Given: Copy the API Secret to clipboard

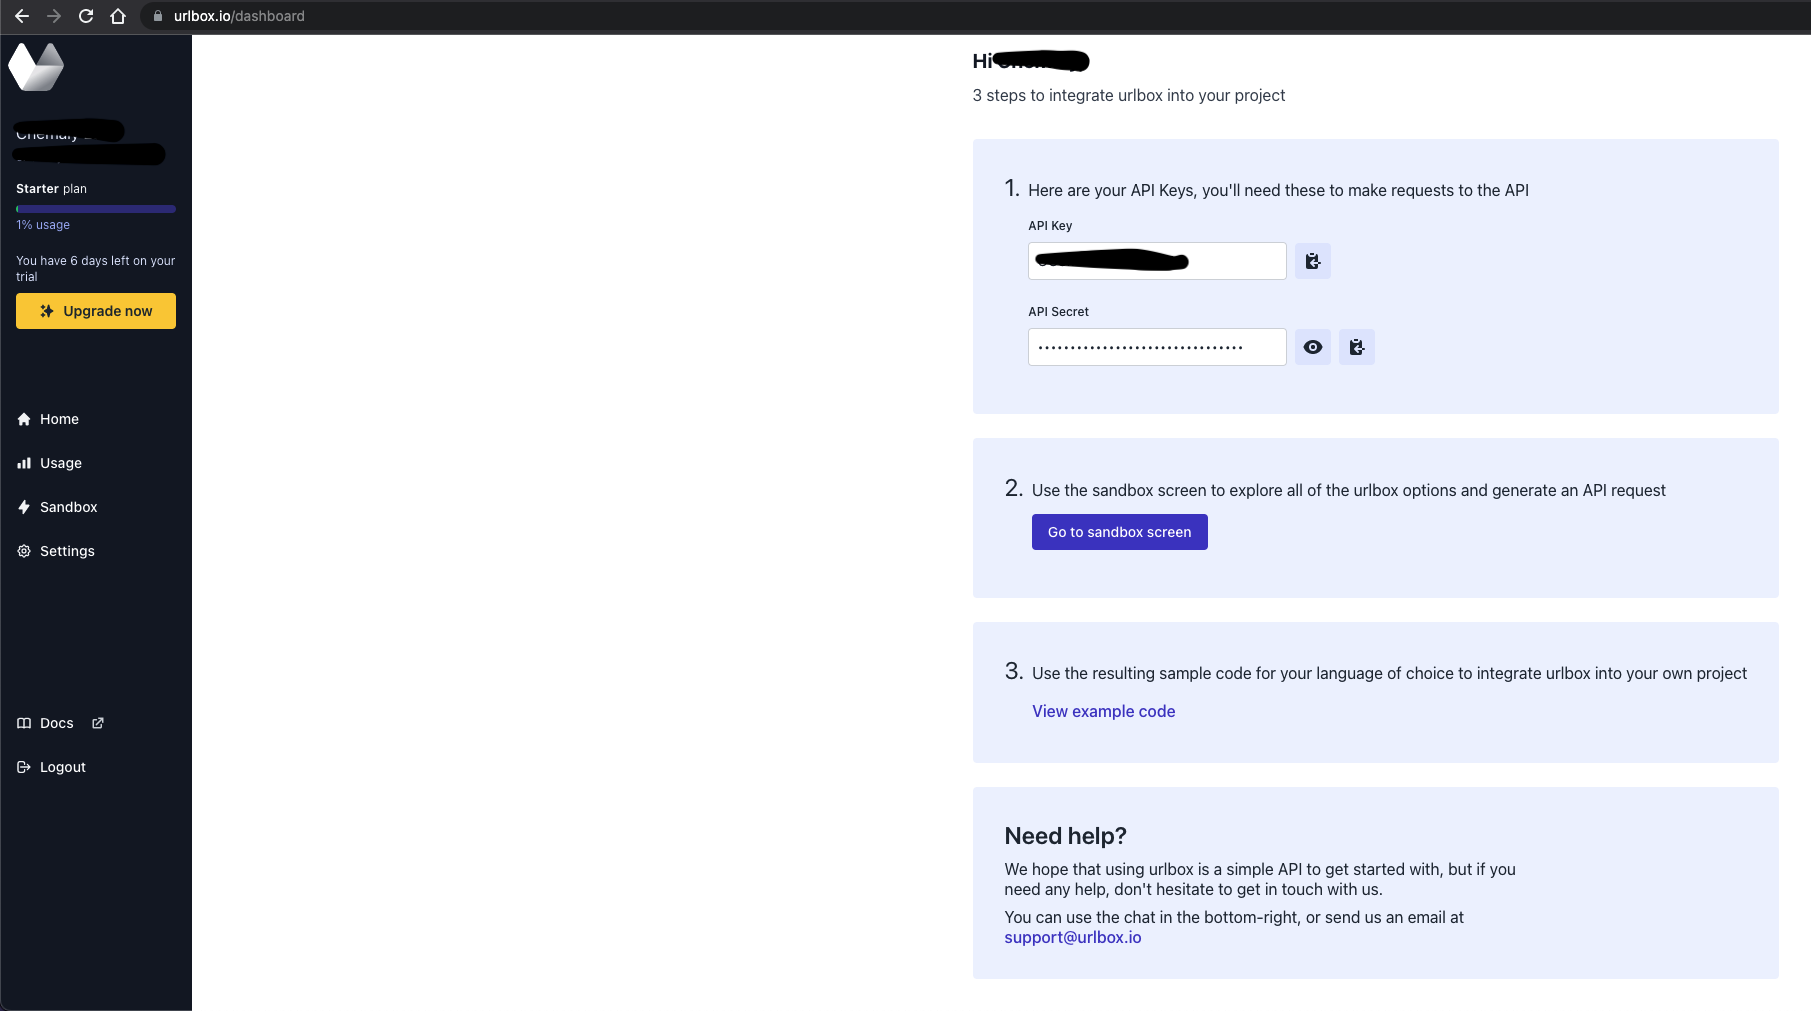Looking at the screenshot, I should coord(1357,347).
